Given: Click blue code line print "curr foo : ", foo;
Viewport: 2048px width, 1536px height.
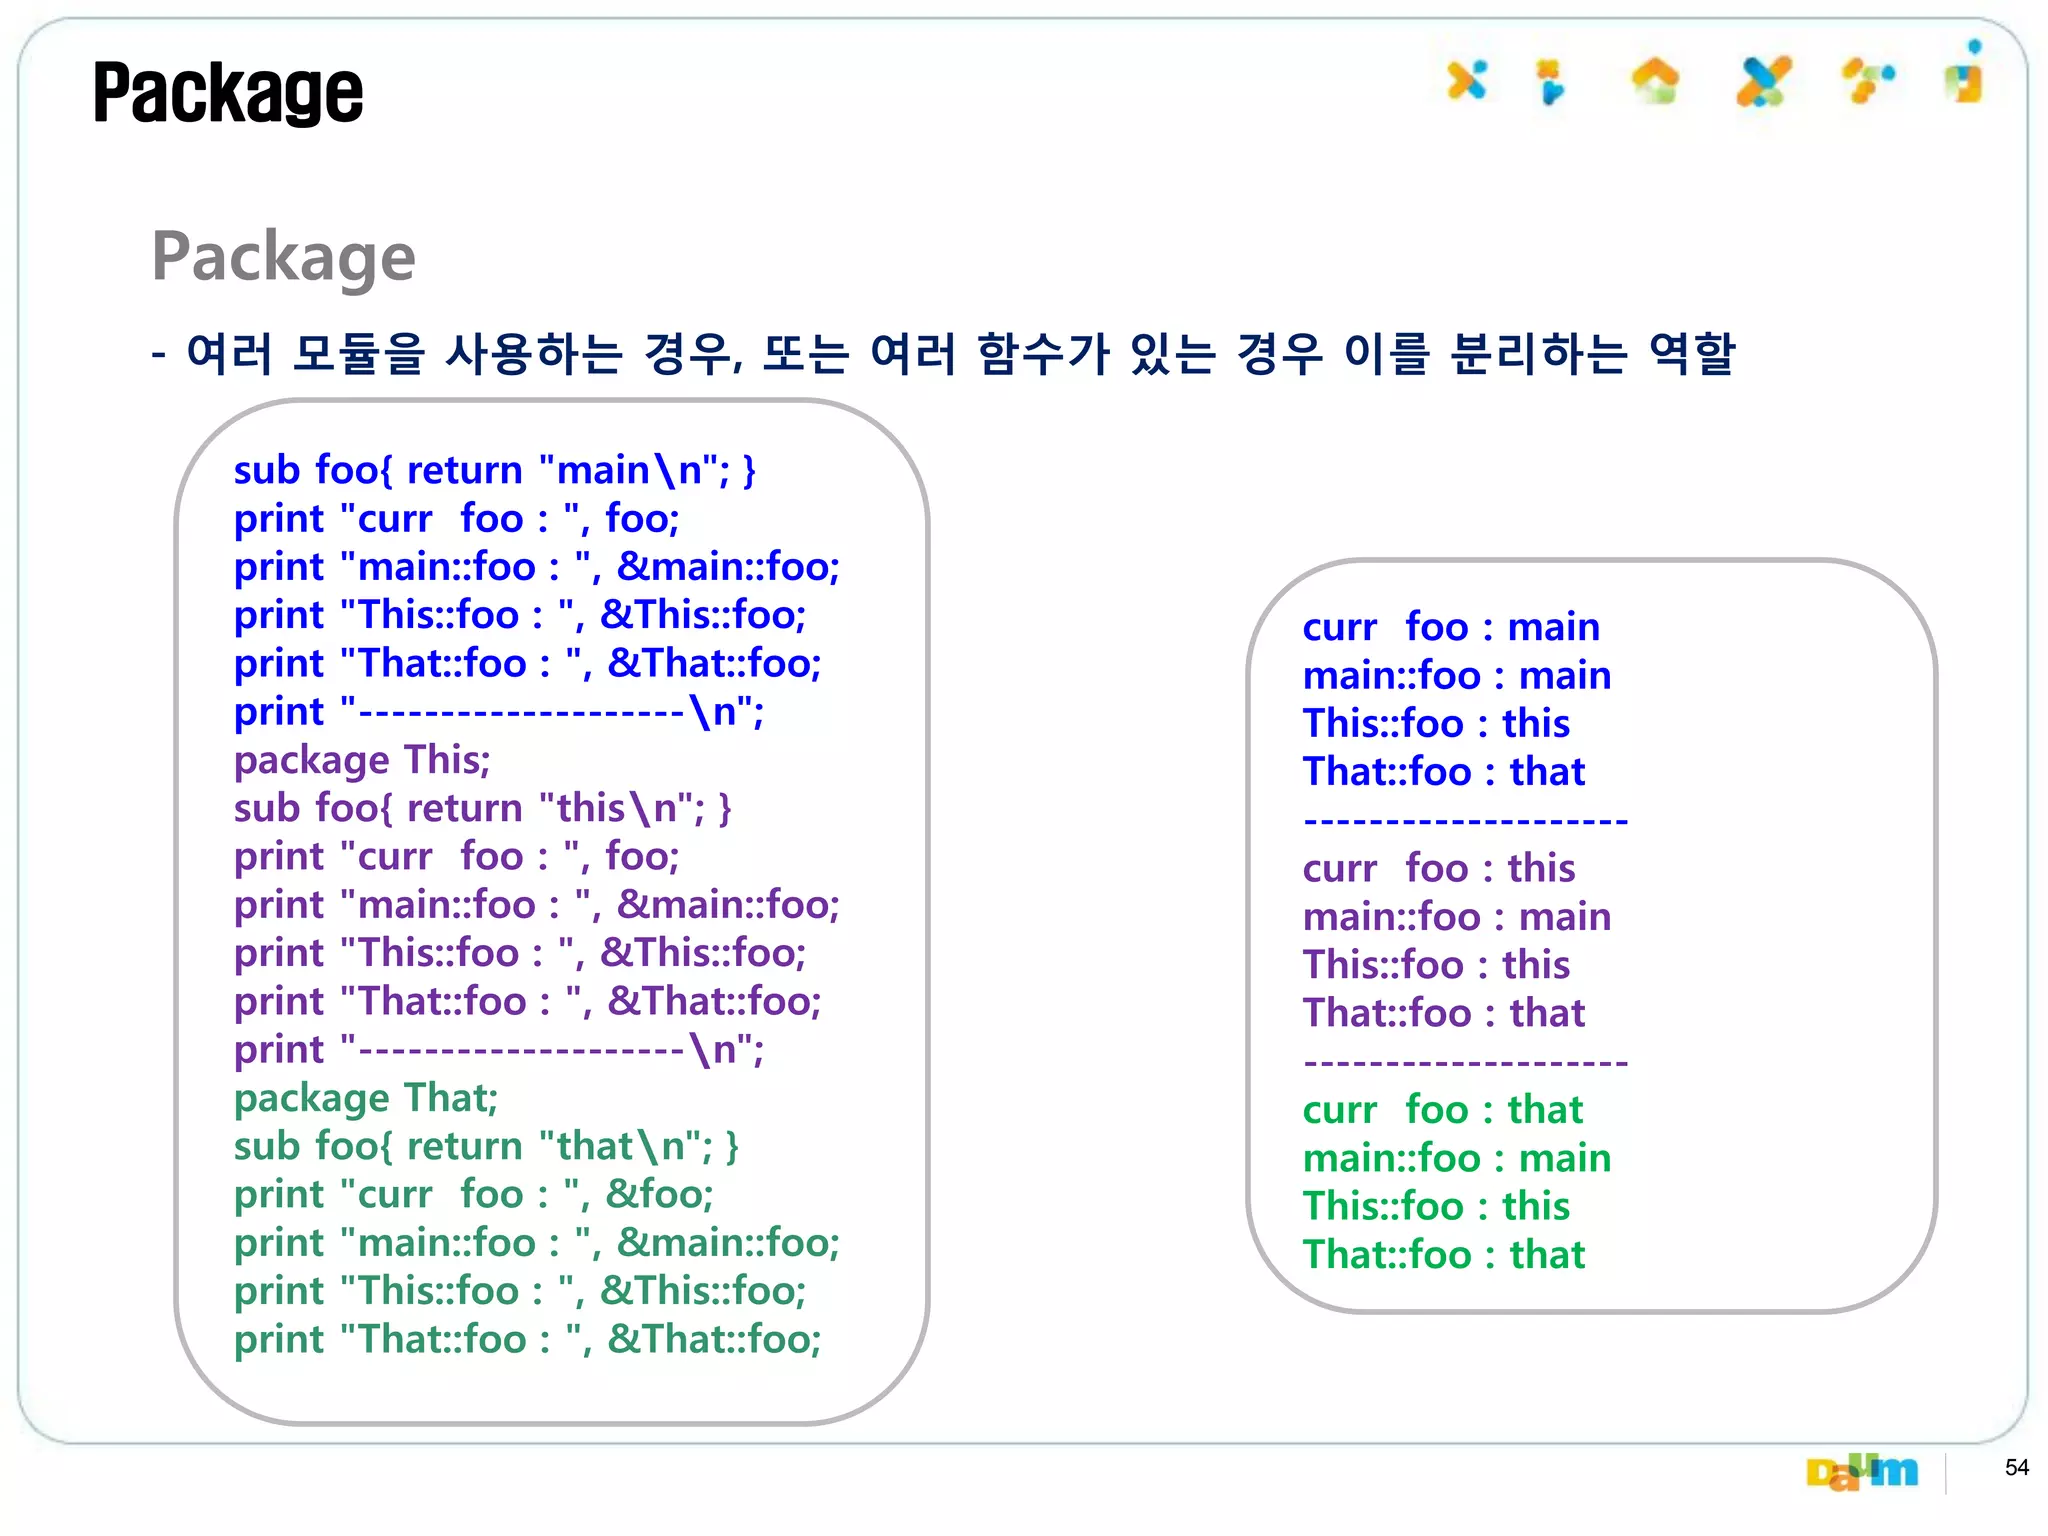Looking at the screenshot, I should click(x=456, y=519).
